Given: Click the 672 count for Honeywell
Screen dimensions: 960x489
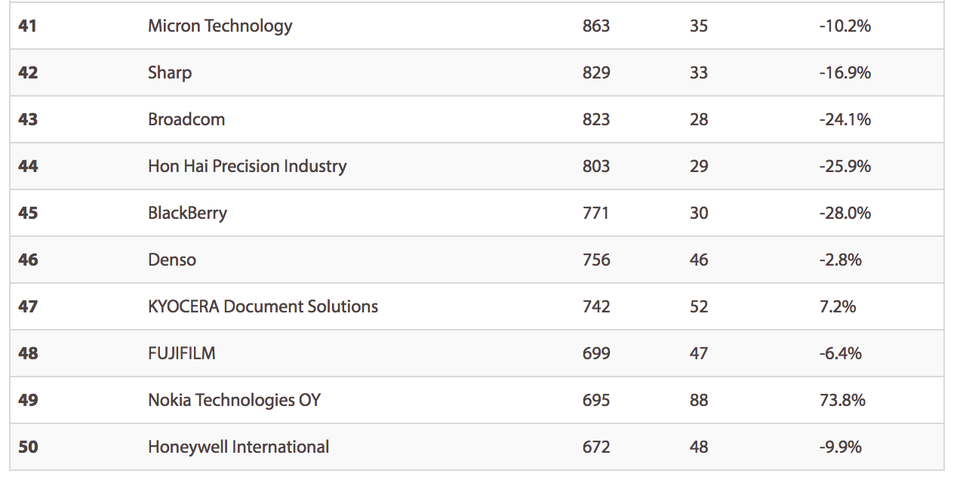Looking at the screenshot, I should click(x=596, y=447).
